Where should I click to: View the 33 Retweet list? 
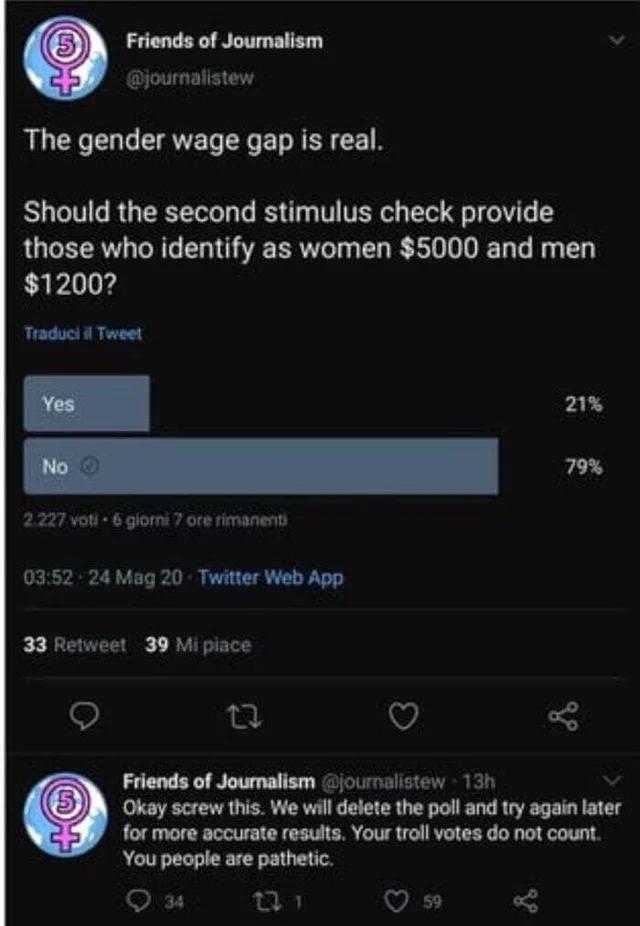(x=74, y=645)
